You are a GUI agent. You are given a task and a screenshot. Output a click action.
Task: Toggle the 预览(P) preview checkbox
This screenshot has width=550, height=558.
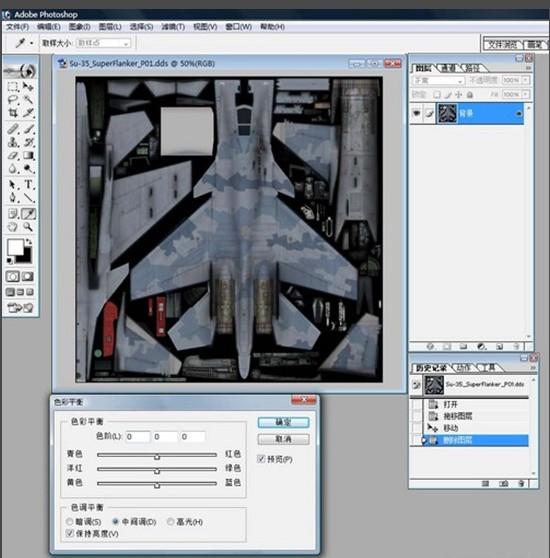tap(261, 459)
